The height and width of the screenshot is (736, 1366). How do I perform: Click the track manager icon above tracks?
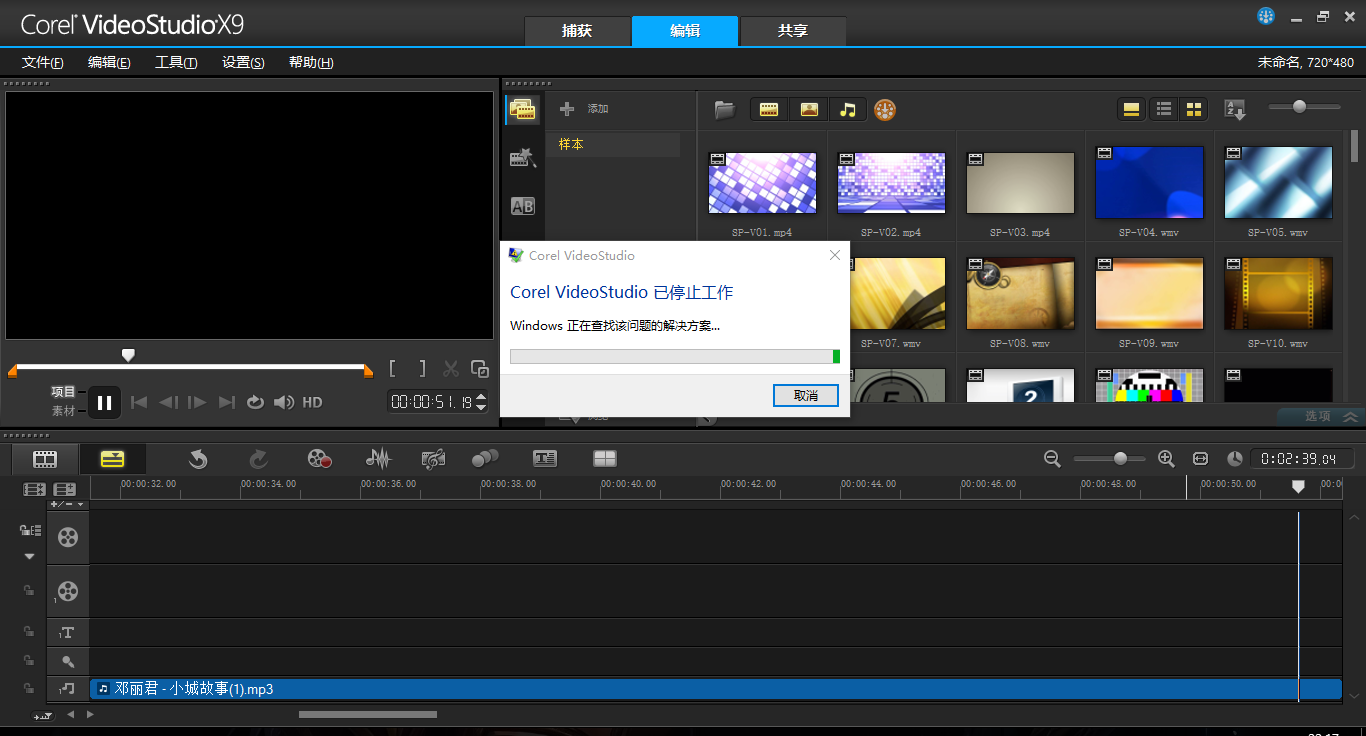point(65,489)
